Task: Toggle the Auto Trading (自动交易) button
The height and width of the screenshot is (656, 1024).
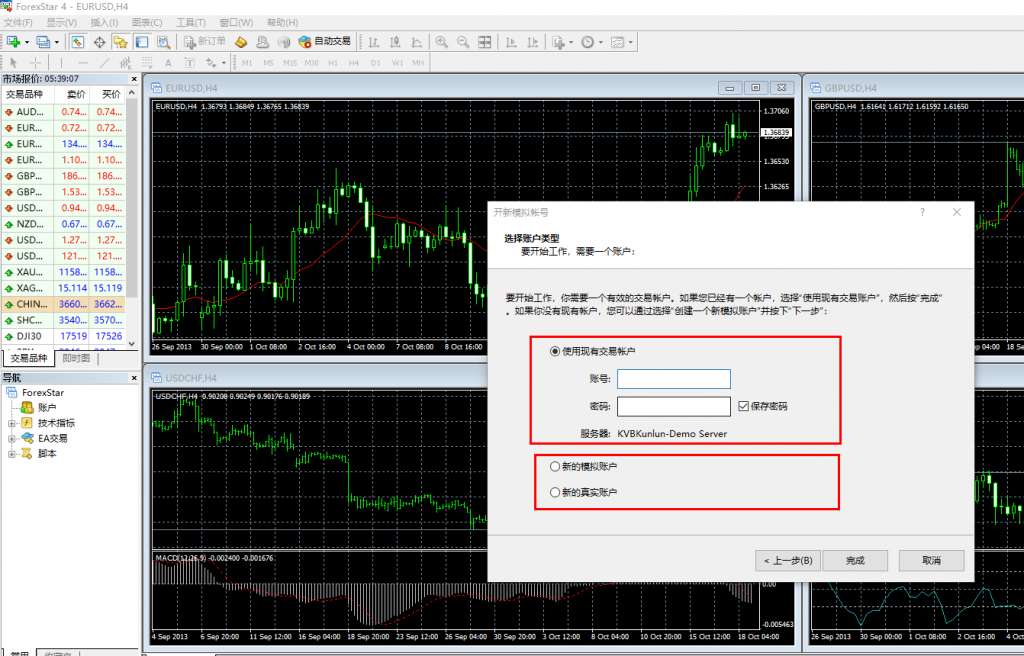Action: pyautogui.click(x=325, y=42)
